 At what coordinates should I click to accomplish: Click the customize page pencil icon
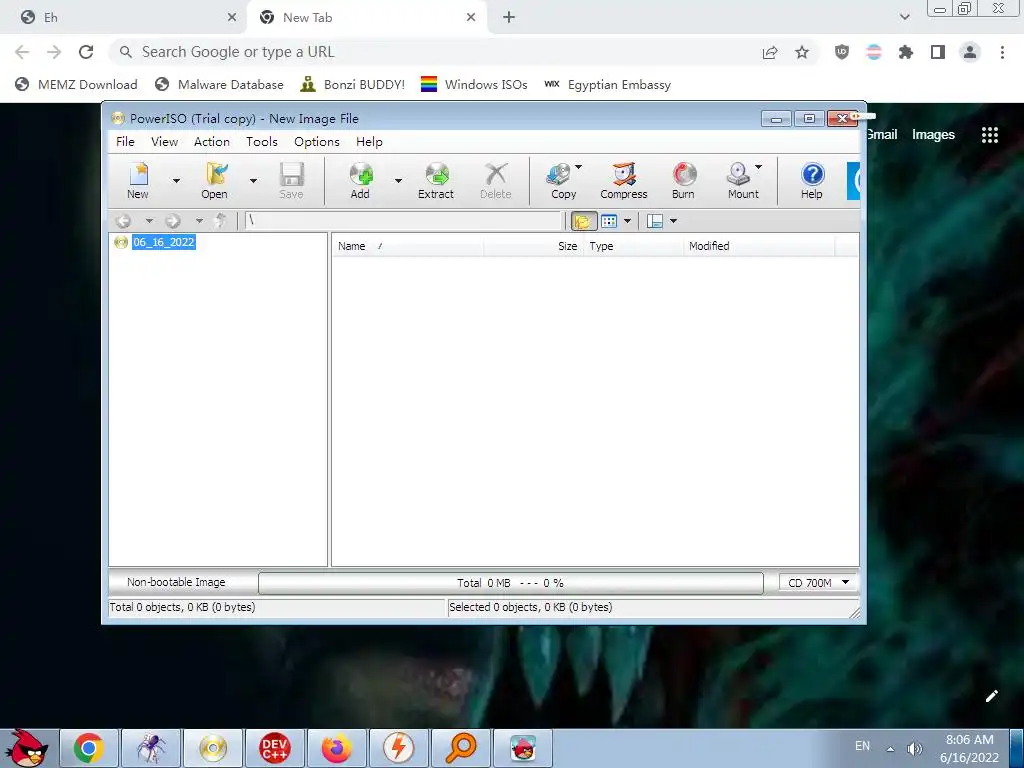[991, 696]
